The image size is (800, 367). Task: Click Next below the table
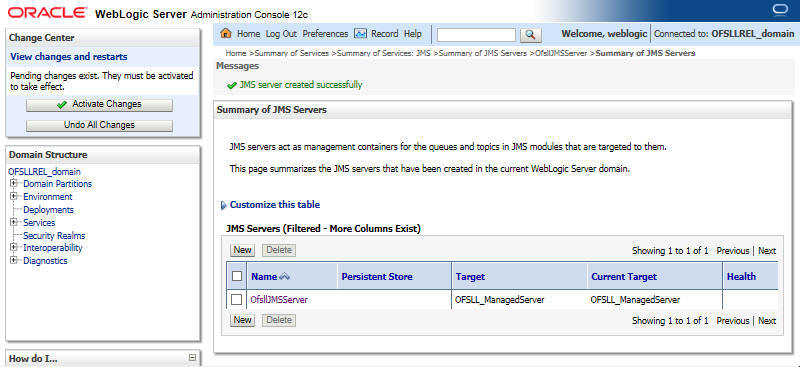tap(767, 321)
